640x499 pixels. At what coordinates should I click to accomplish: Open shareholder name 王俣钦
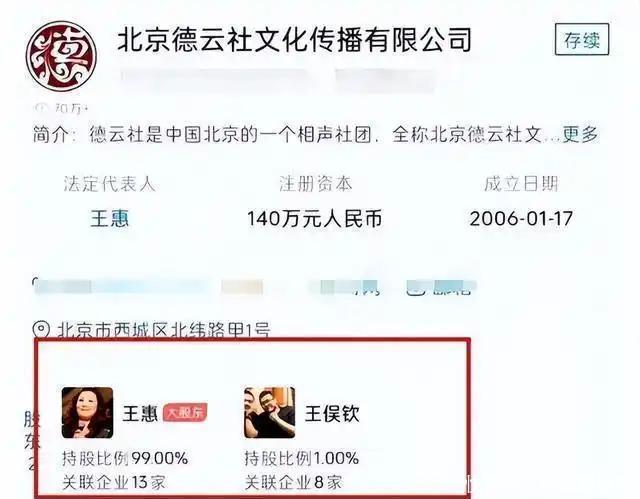click(332, 413)
